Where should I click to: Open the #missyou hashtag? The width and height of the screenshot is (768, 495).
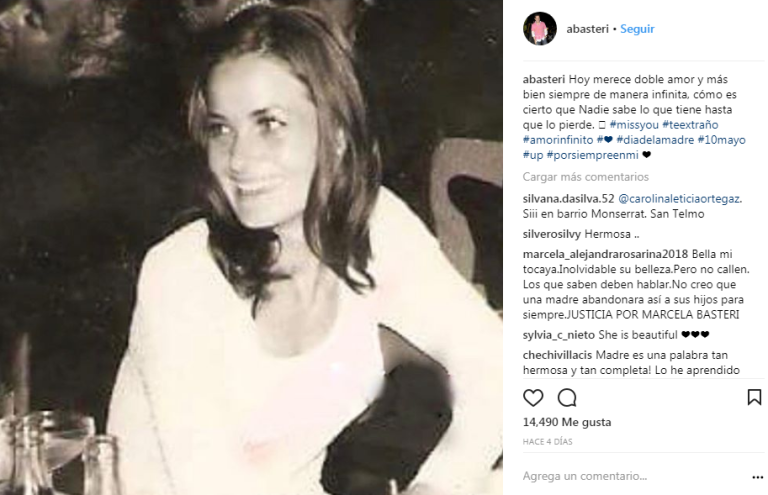tap(634, 125)
